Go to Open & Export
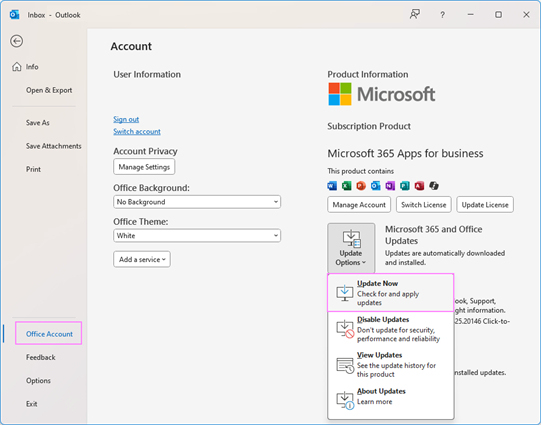The image size is (541, 425). pos(49,90)
